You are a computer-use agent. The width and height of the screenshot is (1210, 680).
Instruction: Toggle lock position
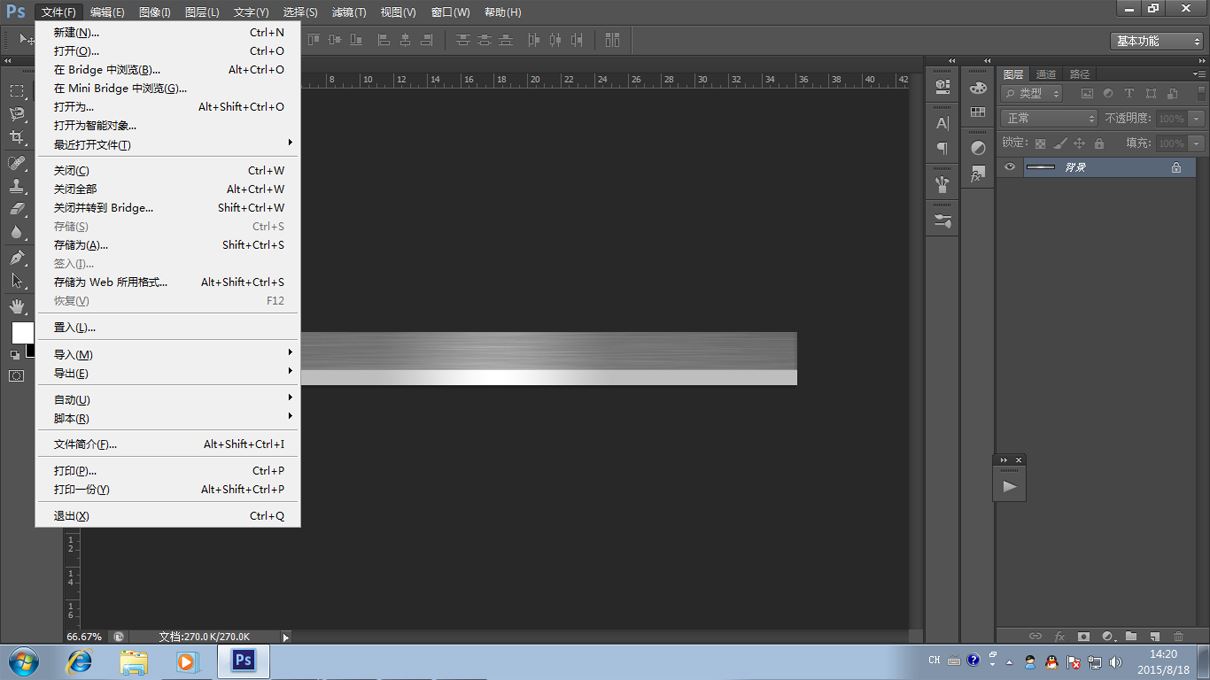[x=1079, y=143]
